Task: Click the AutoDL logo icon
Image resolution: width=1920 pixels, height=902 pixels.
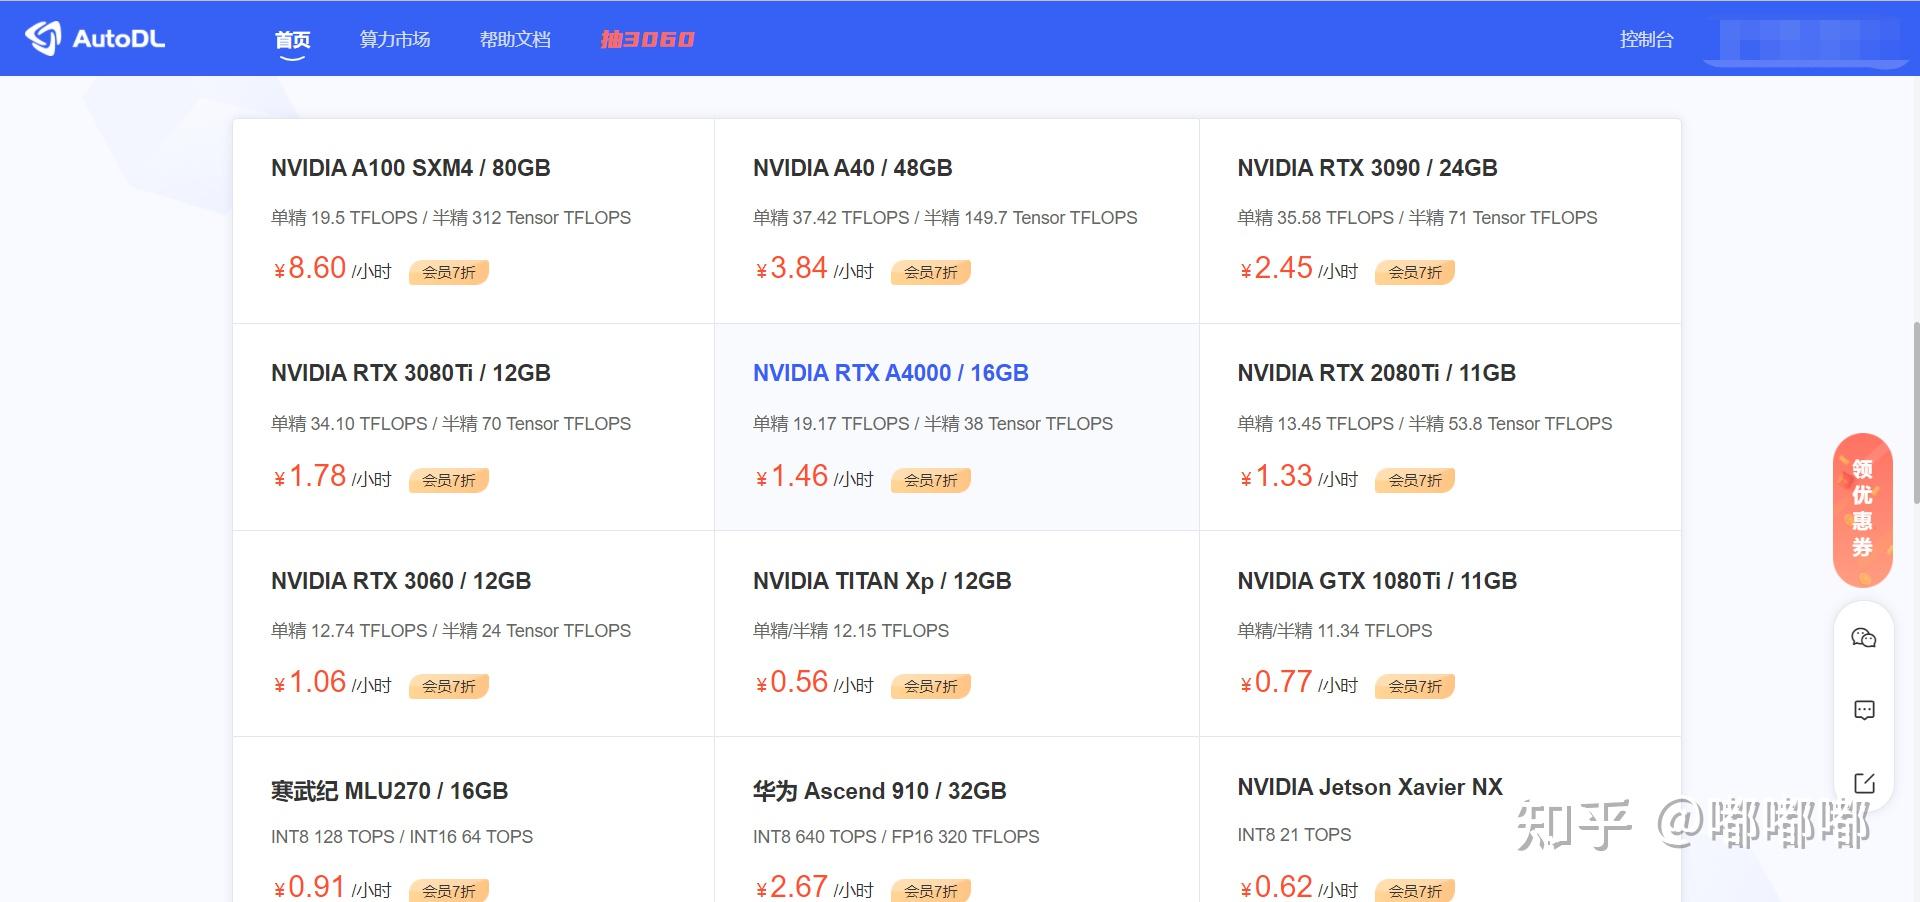Action: coord(43,38)
